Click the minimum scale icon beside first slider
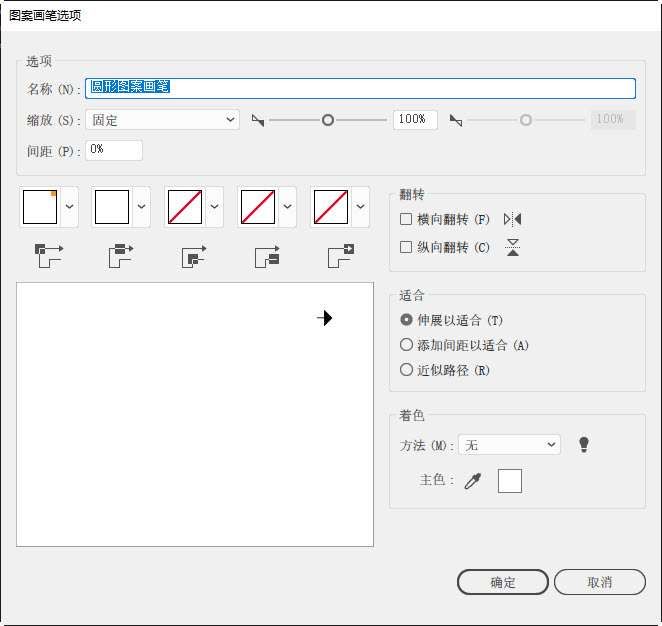 (x=258, y=121)
